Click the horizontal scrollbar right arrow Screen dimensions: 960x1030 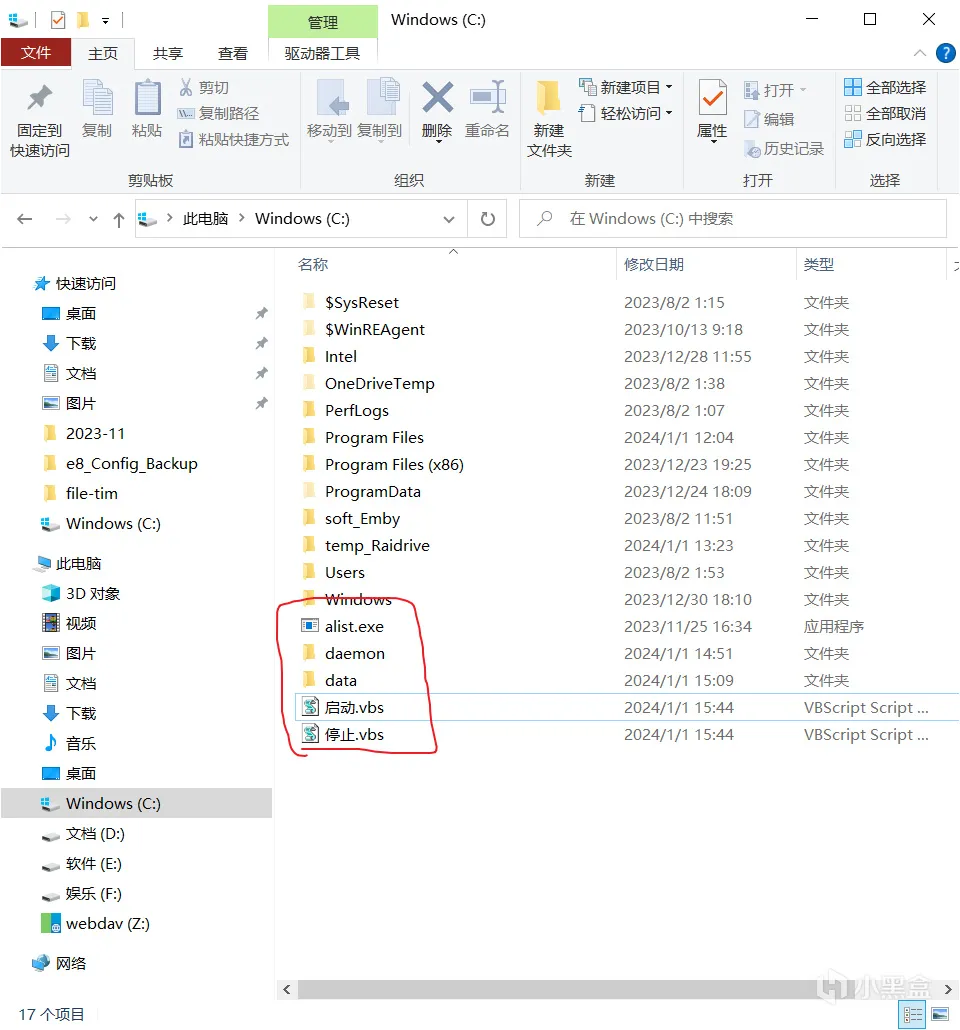click(948, 989)
